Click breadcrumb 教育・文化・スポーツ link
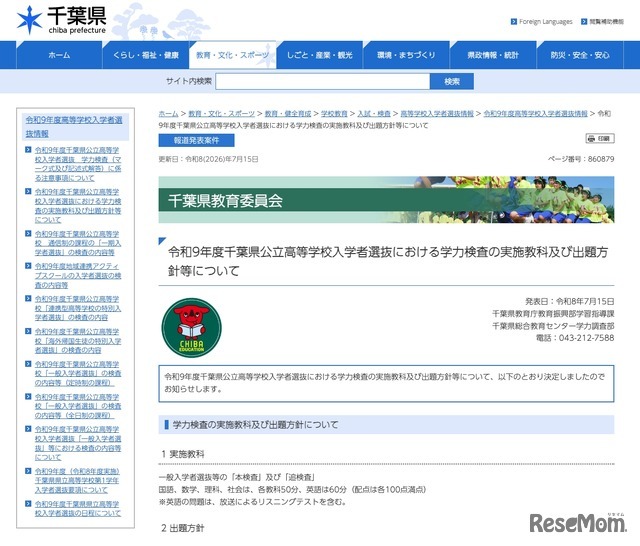 click(x=221, y=113)
